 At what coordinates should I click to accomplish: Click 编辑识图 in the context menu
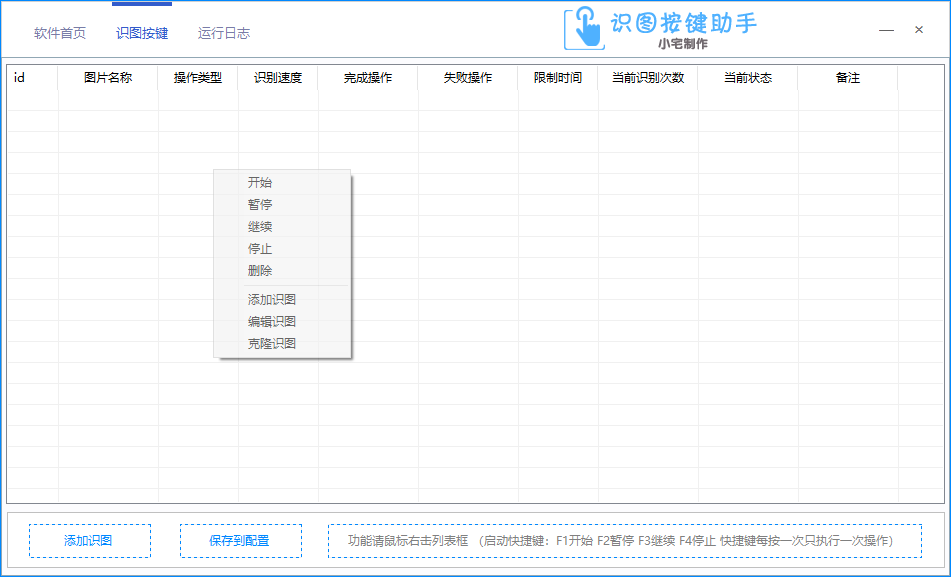coord(272,321)
